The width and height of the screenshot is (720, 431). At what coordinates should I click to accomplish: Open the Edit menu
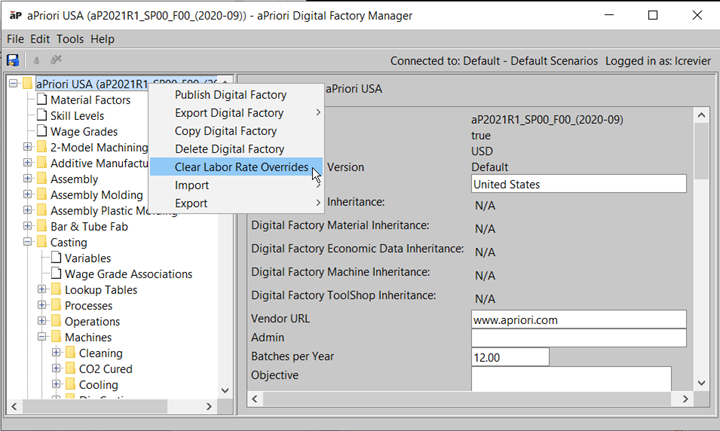40,39
